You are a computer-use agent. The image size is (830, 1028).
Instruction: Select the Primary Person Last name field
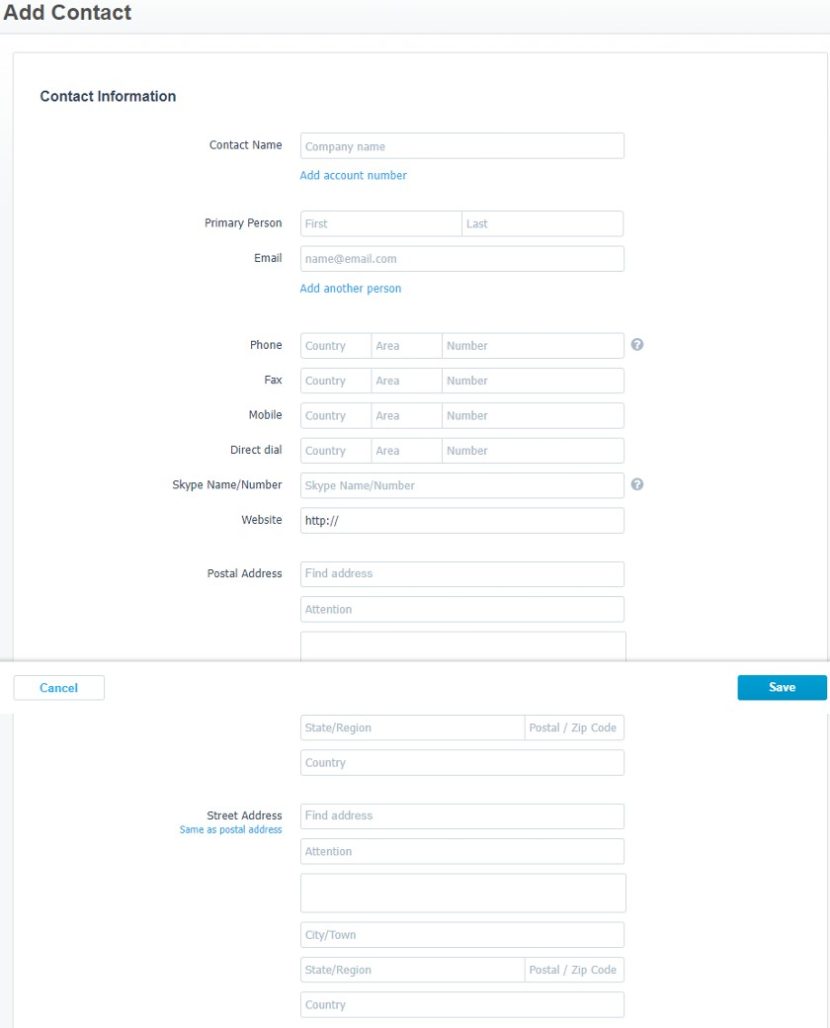point(541,223)
